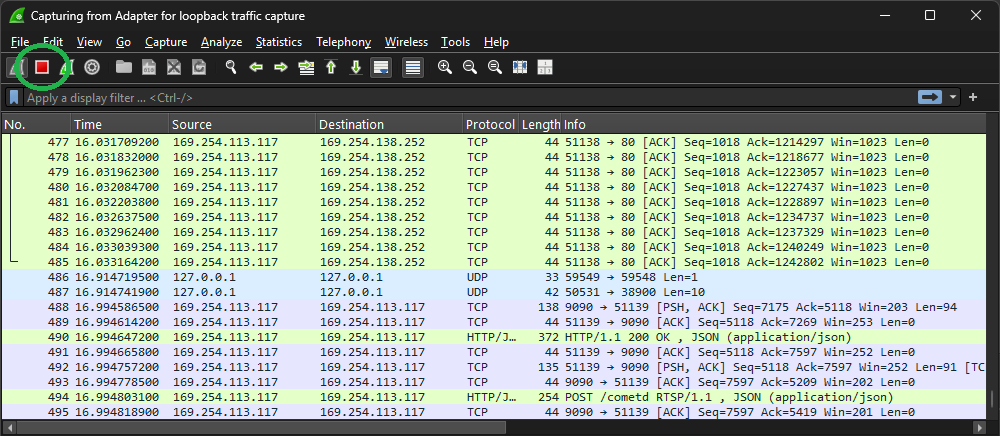Viewport: 1000px width, 436px height.
Task: Open the Statistics menu
Action: [x=279, y=42]
